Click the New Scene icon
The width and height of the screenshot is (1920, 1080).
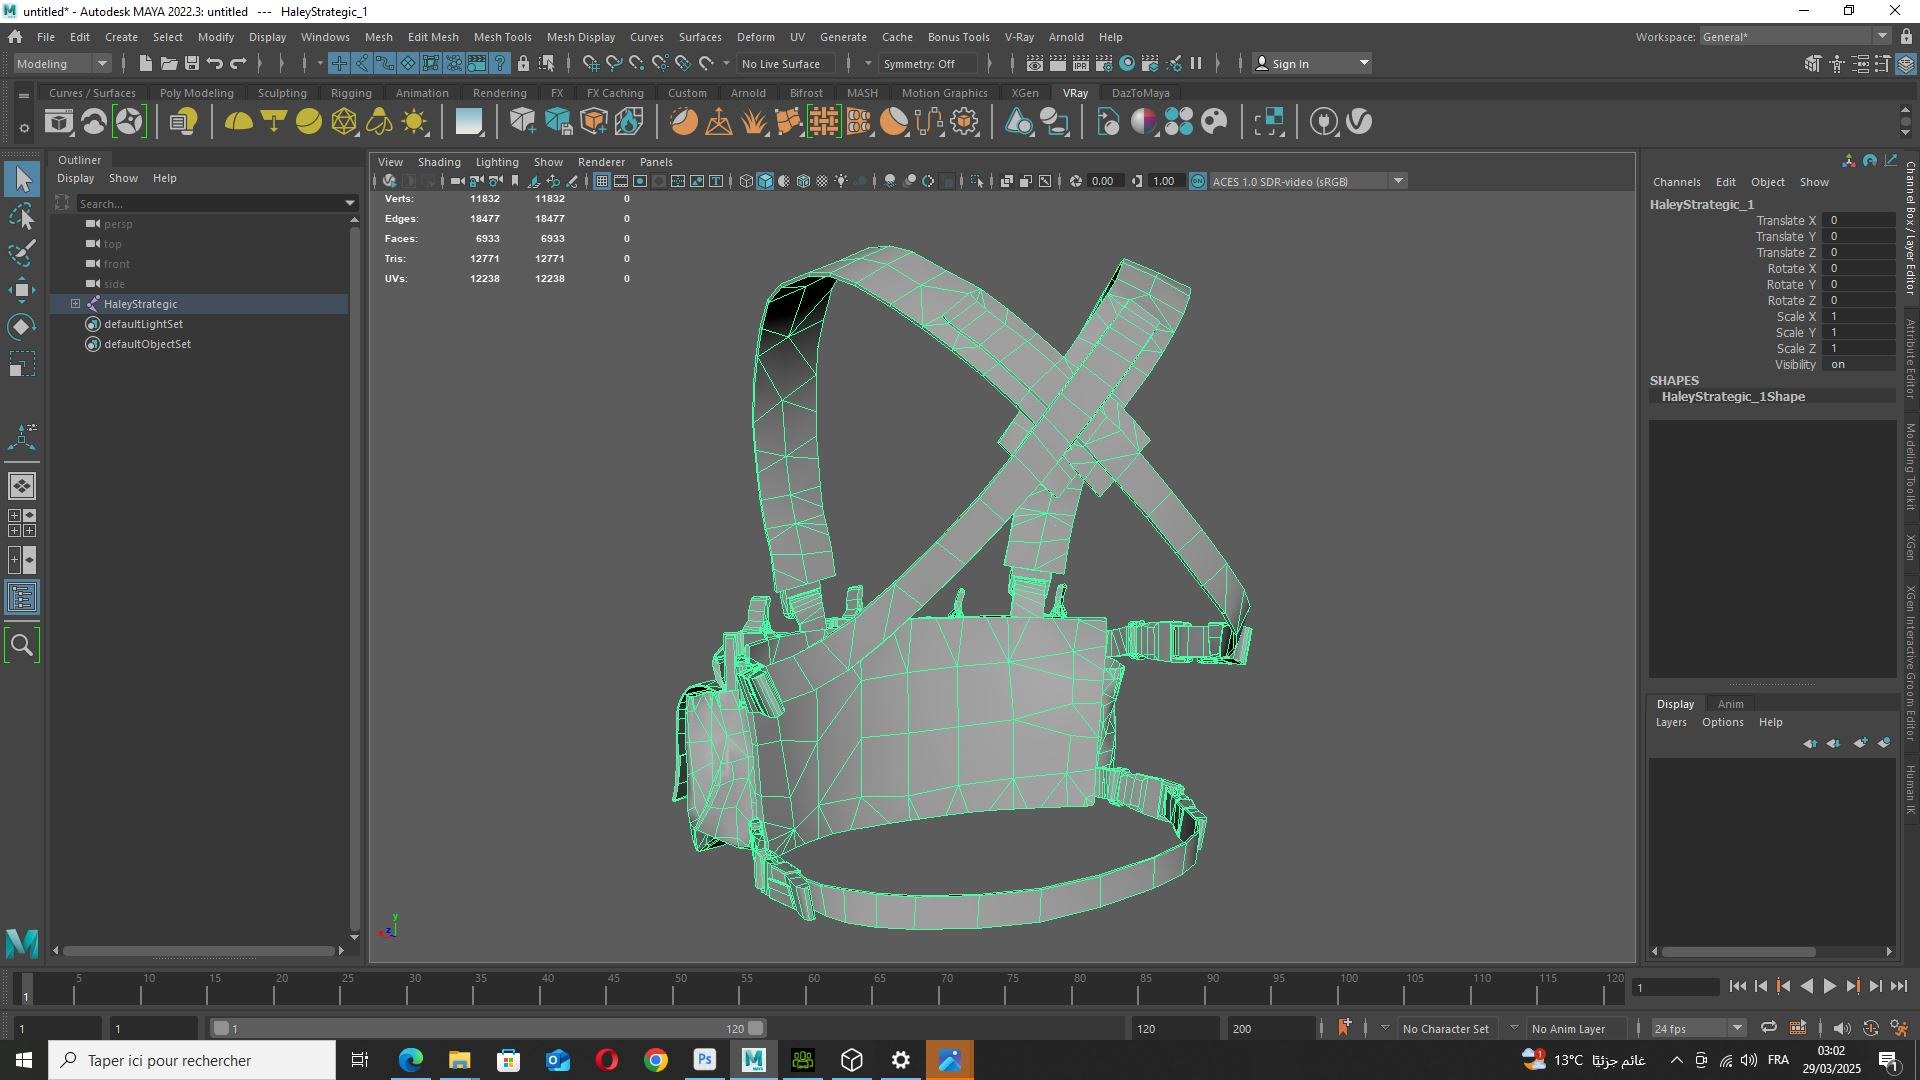(x=145, y=63)
